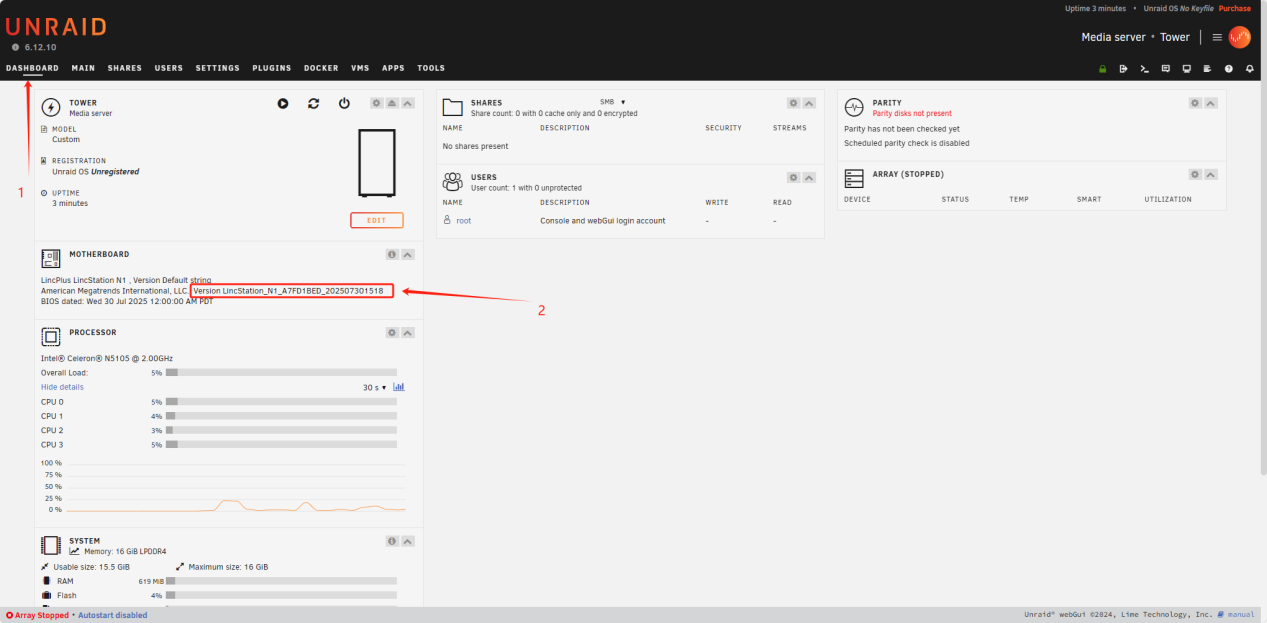Click "Array Stopped" status in the footer
Image resolution: width=1267 pixels, height=623 pixels.
click(x=37, y=615)
